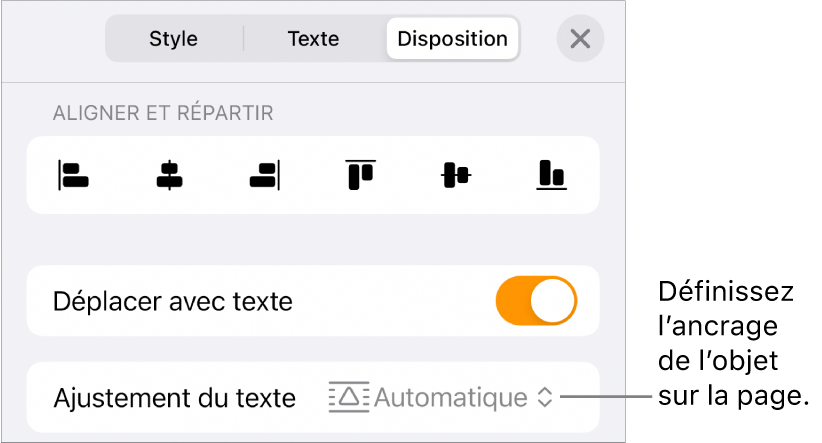Switch to the Style tab
This screenshot has width=822, height=443.
(173, 39)
